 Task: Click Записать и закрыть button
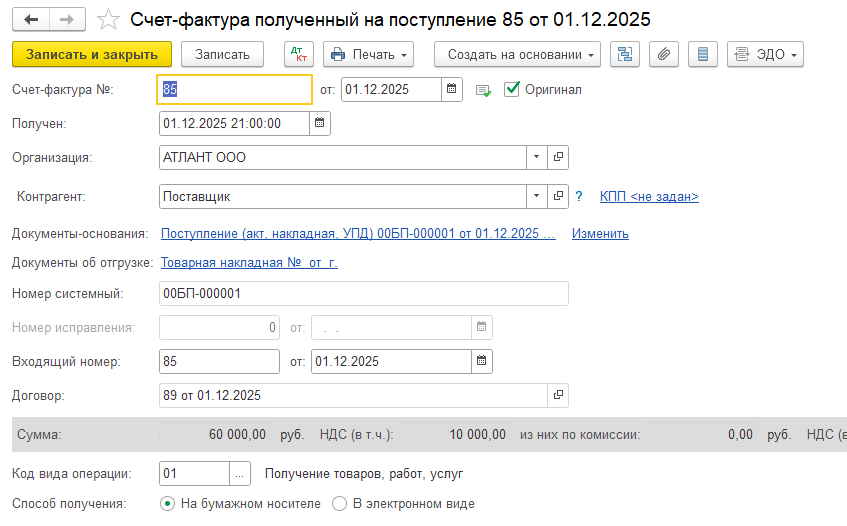pos(92,55)
